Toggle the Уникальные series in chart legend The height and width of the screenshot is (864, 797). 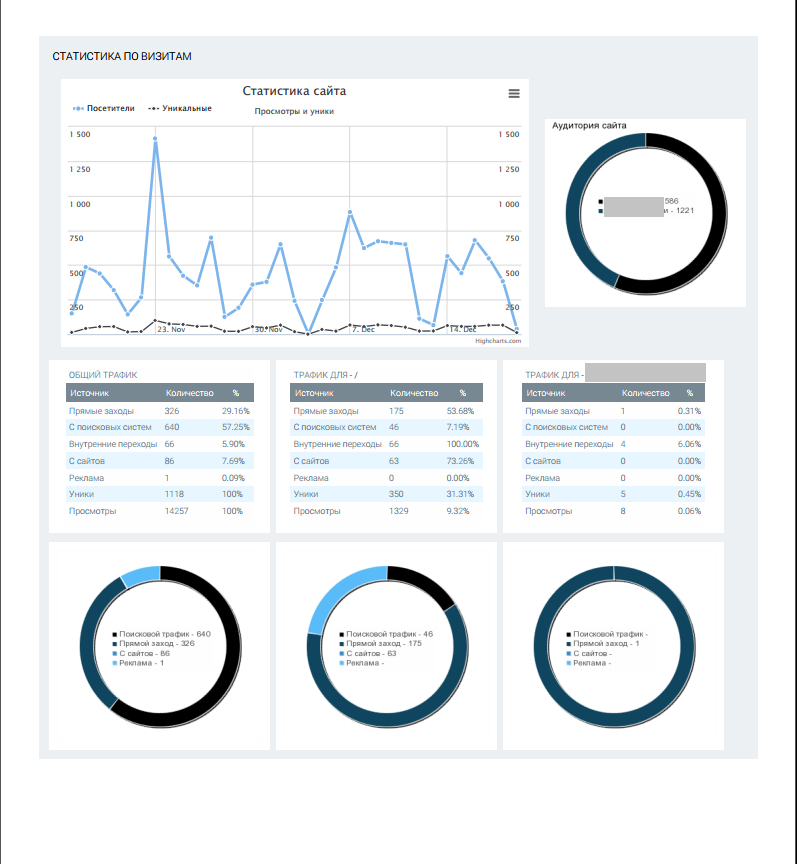click(180, 108)
